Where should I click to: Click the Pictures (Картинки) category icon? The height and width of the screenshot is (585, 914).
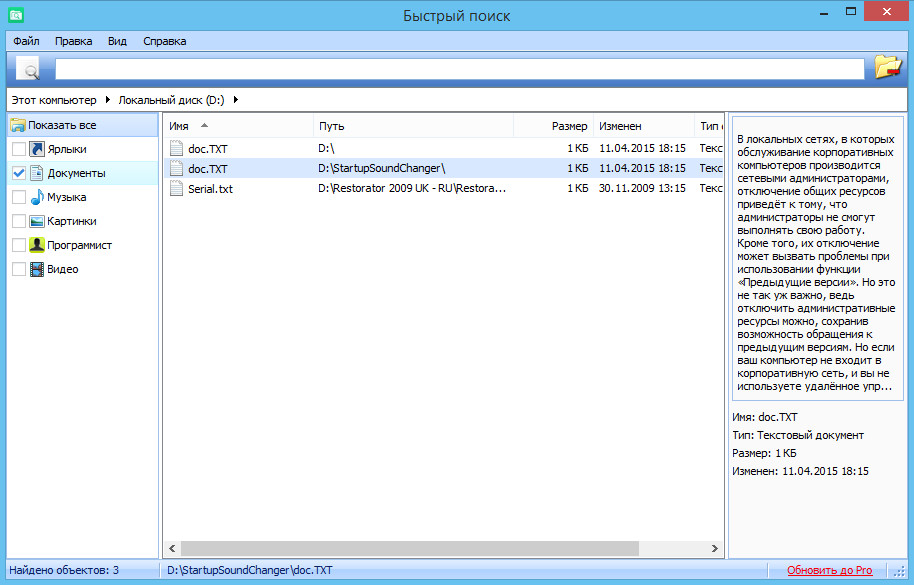coord(37,221)
